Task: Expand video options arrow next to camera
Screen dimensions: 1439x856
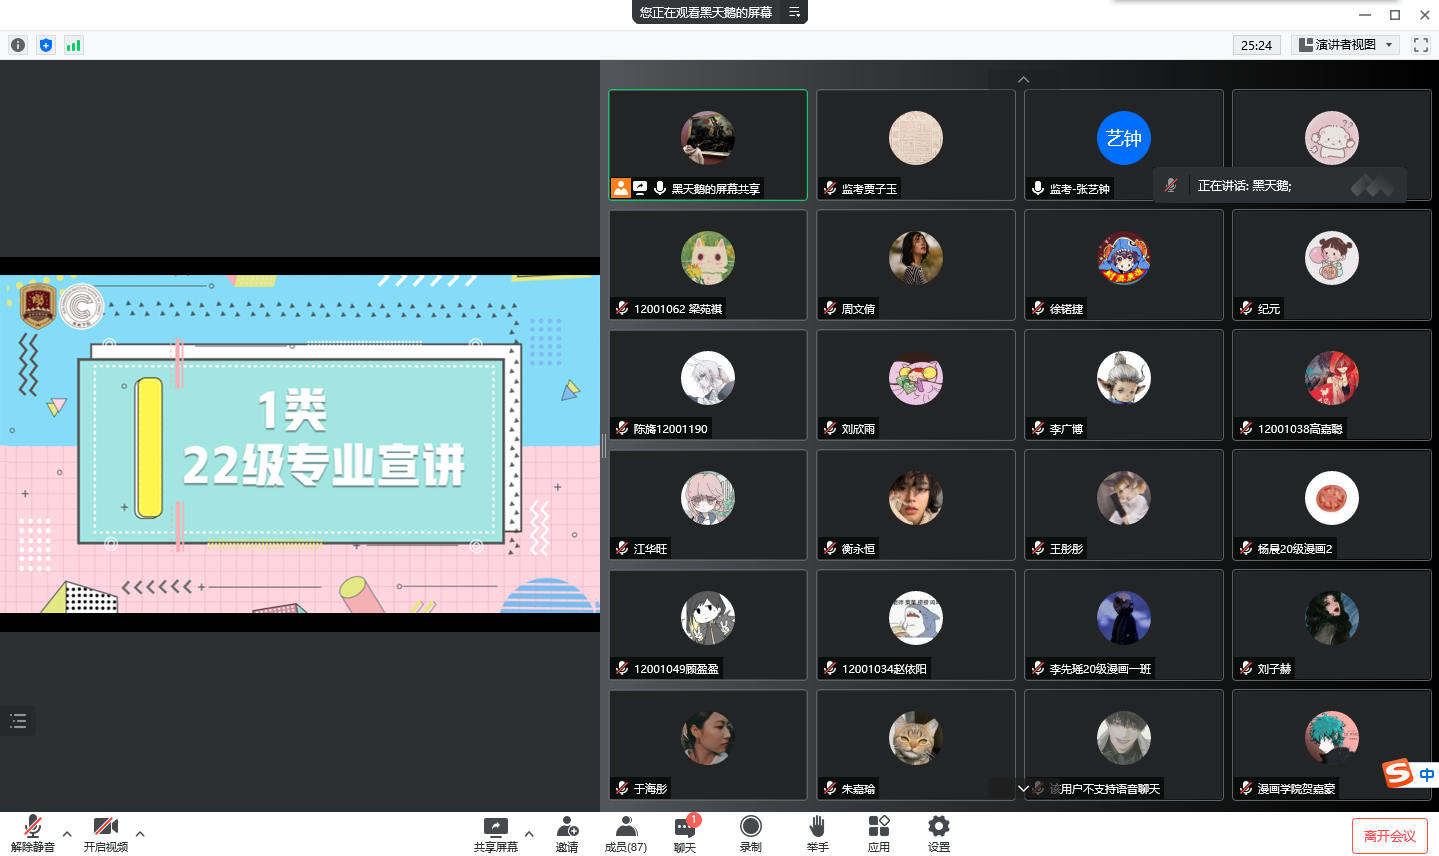Action: click(140, 833)
